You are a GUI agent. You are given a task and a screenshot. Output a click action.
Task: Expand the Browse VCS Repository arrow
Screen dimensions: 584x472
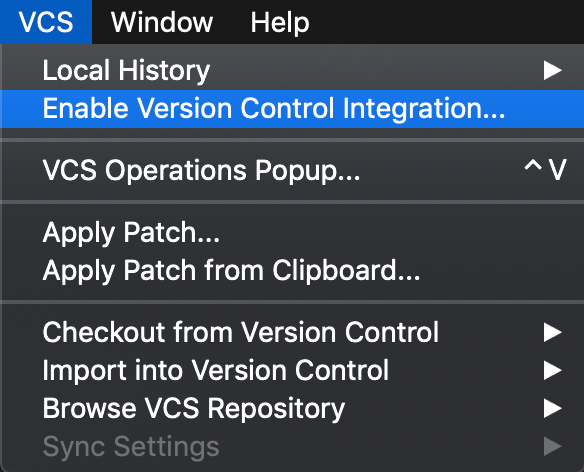click(552, 408)
